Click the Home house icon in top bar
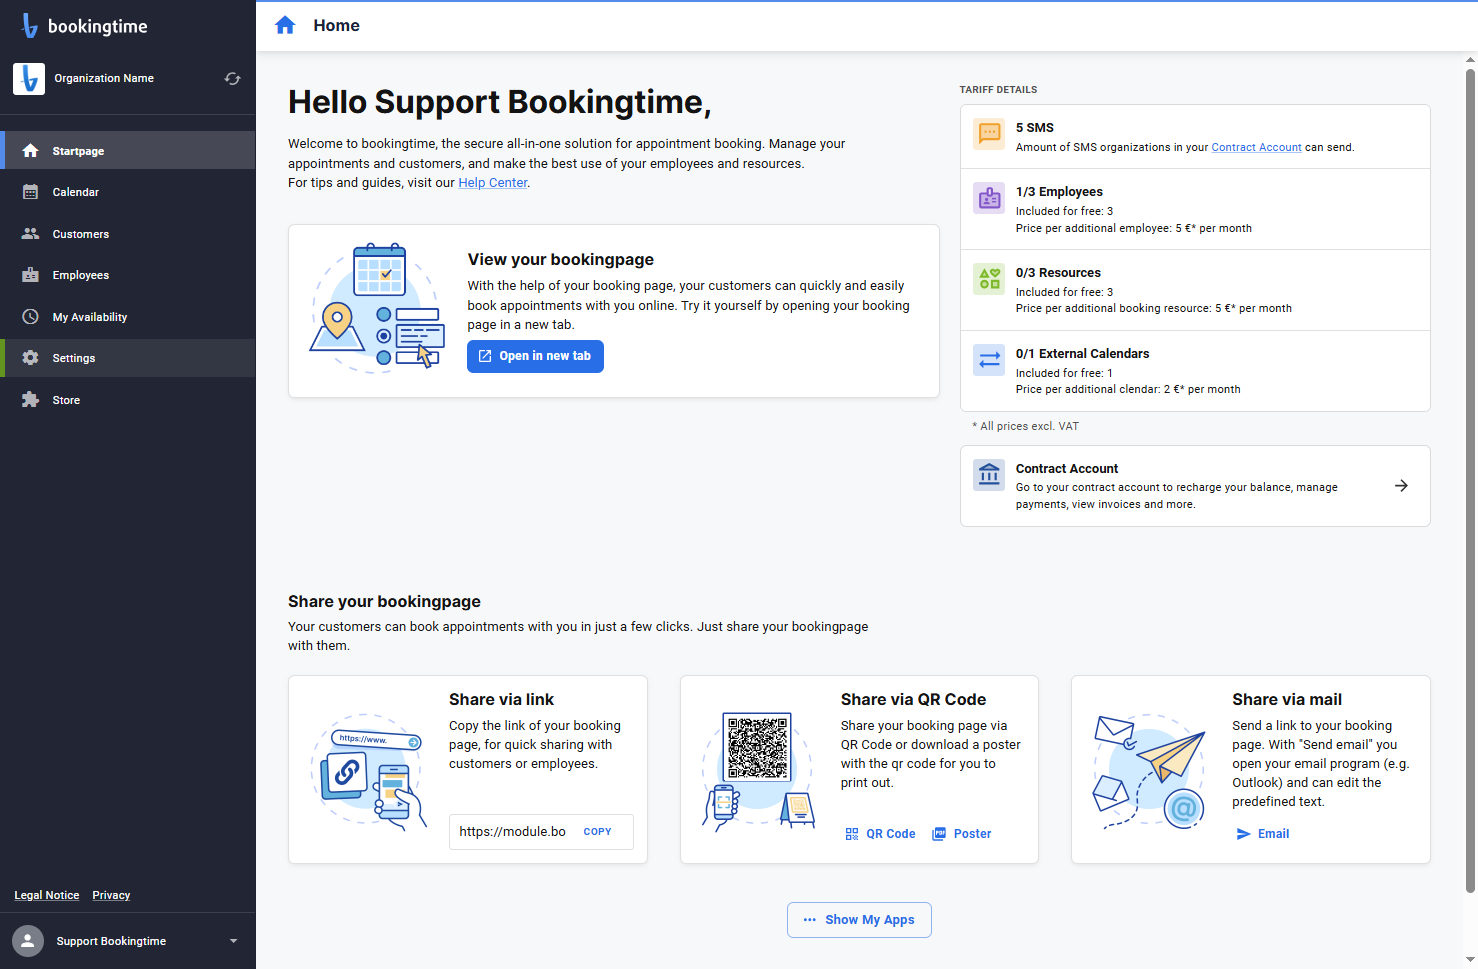This screenshot has width=1478, height=969. click(285, 25)
